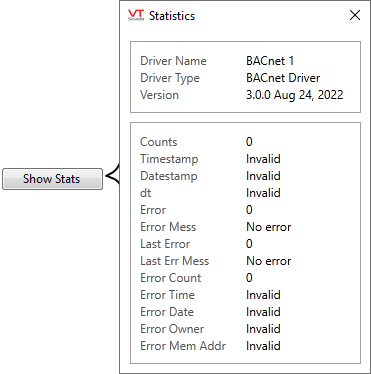Select the Error Date Invalid value
The height and width of the screenshot is (374, 371).
263,312
